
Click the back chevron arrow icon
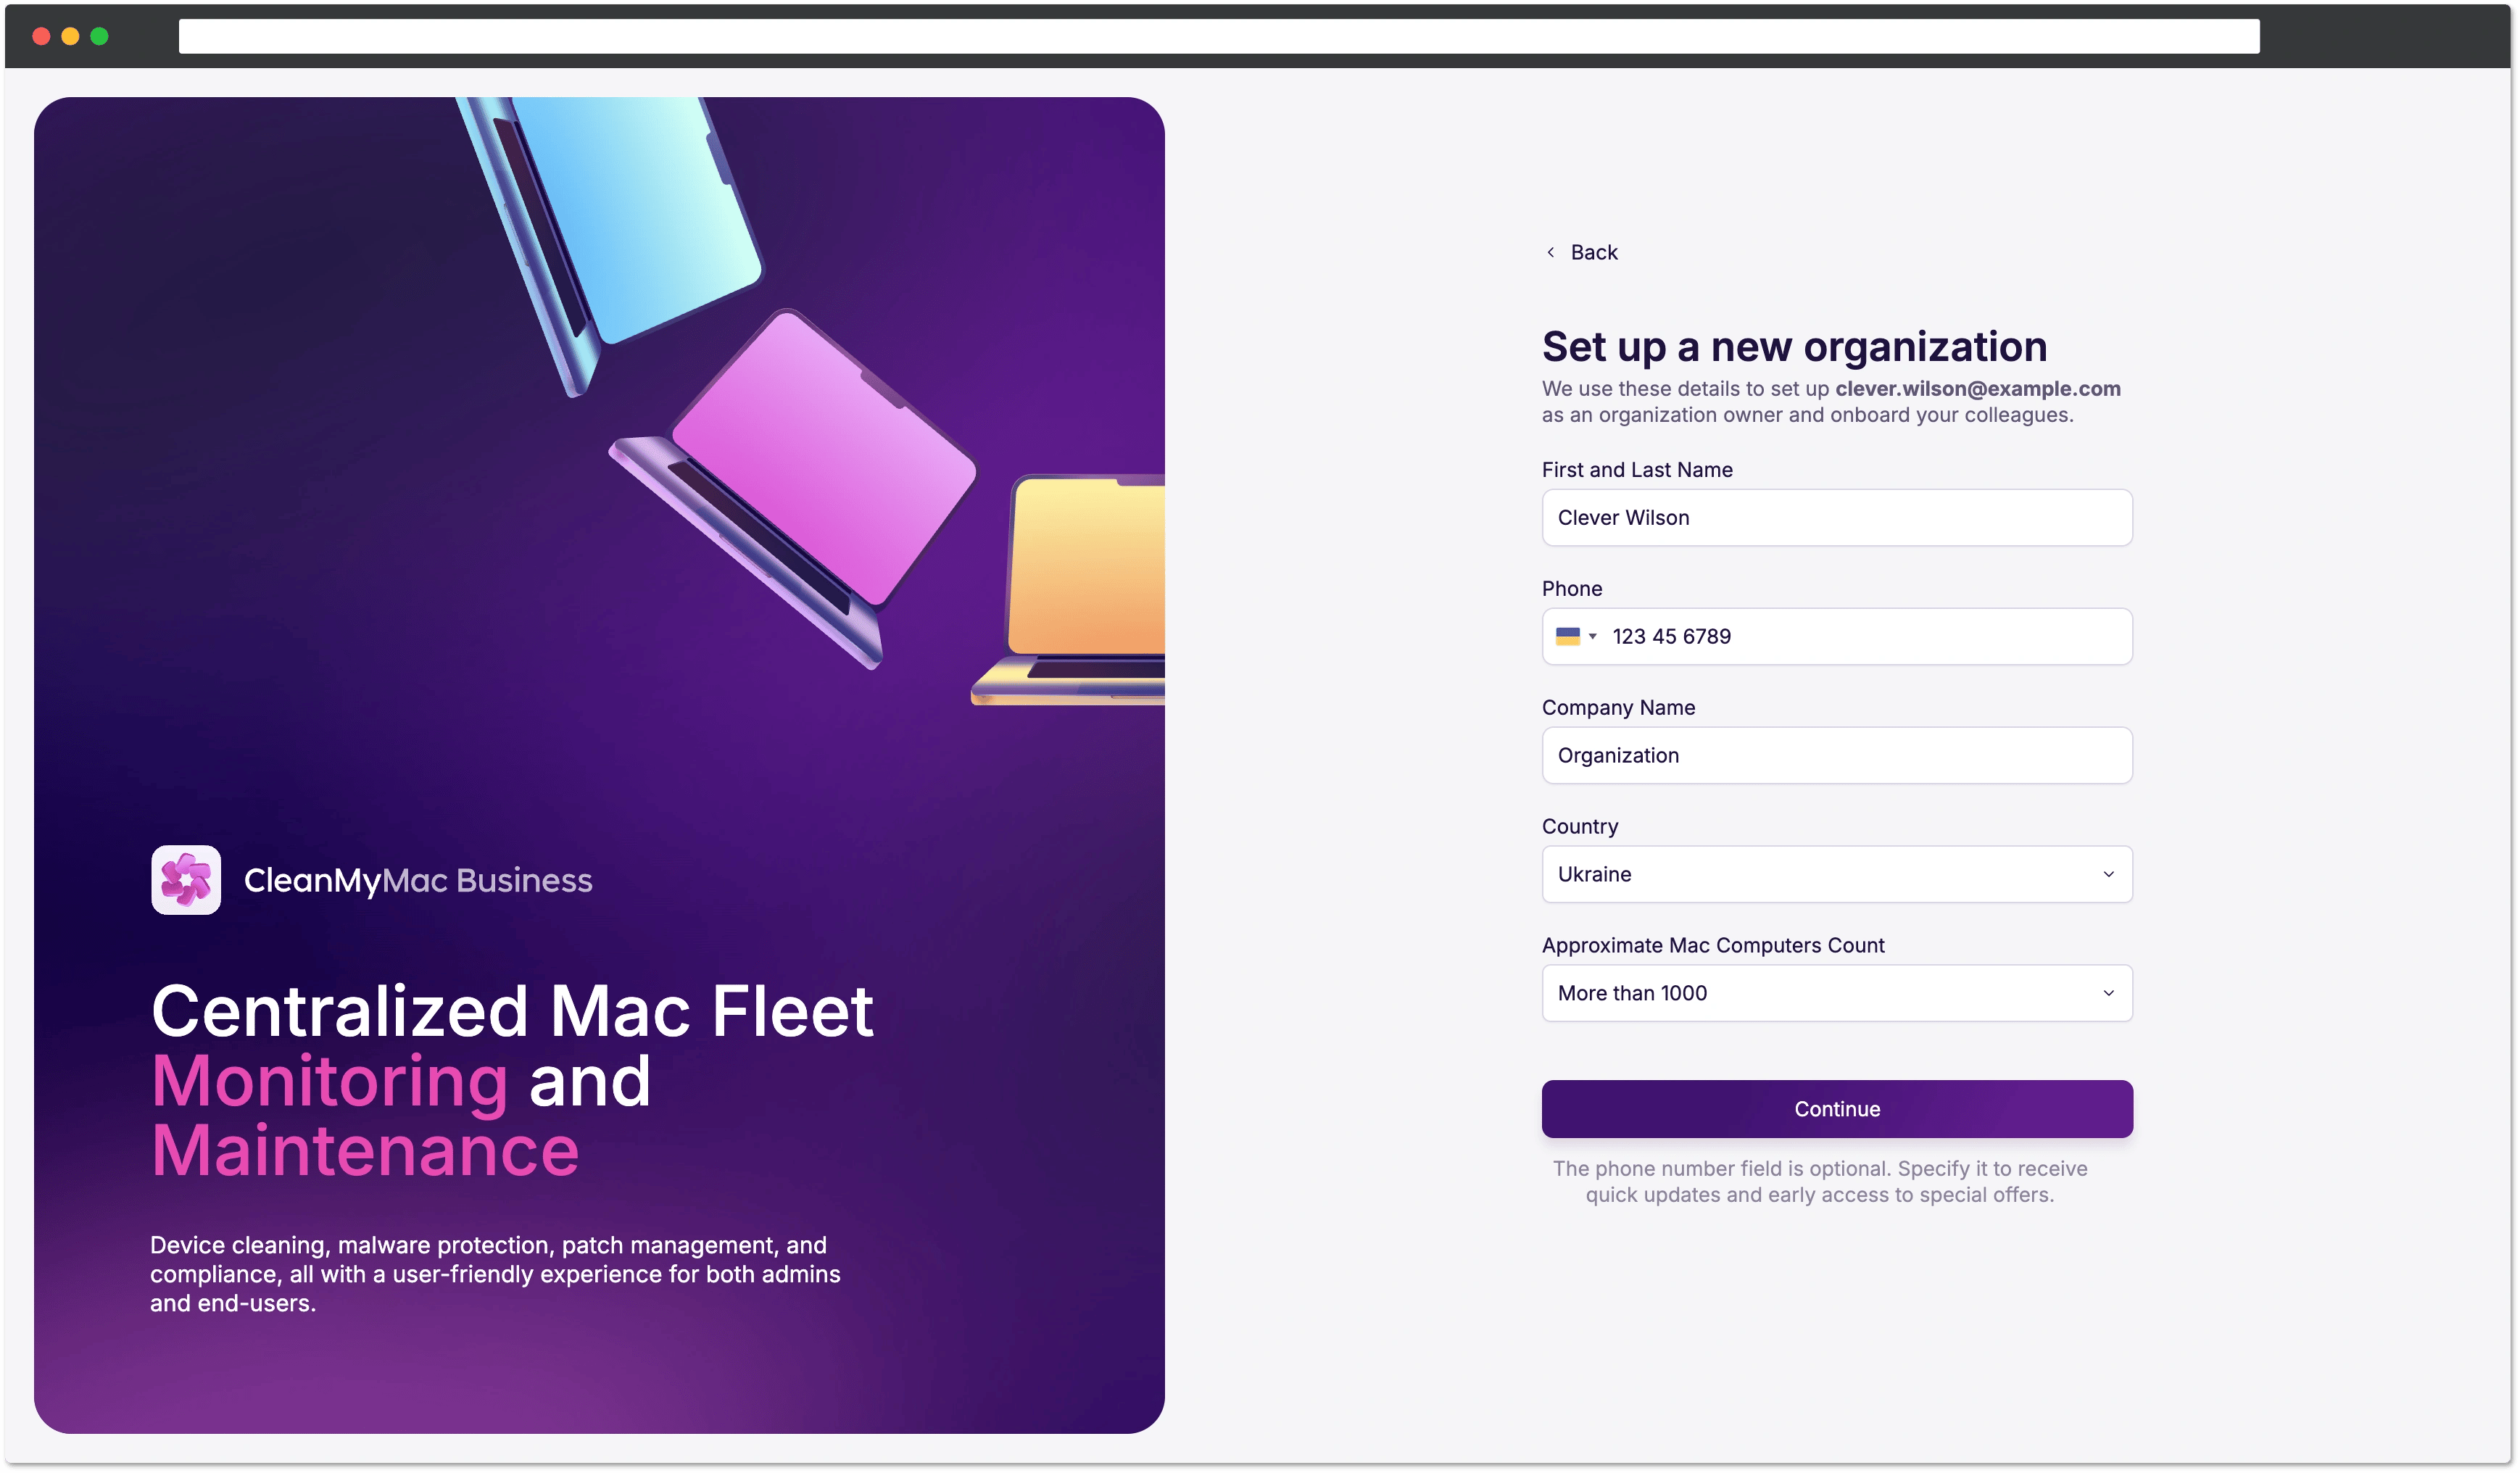(x=1550, y=252)
